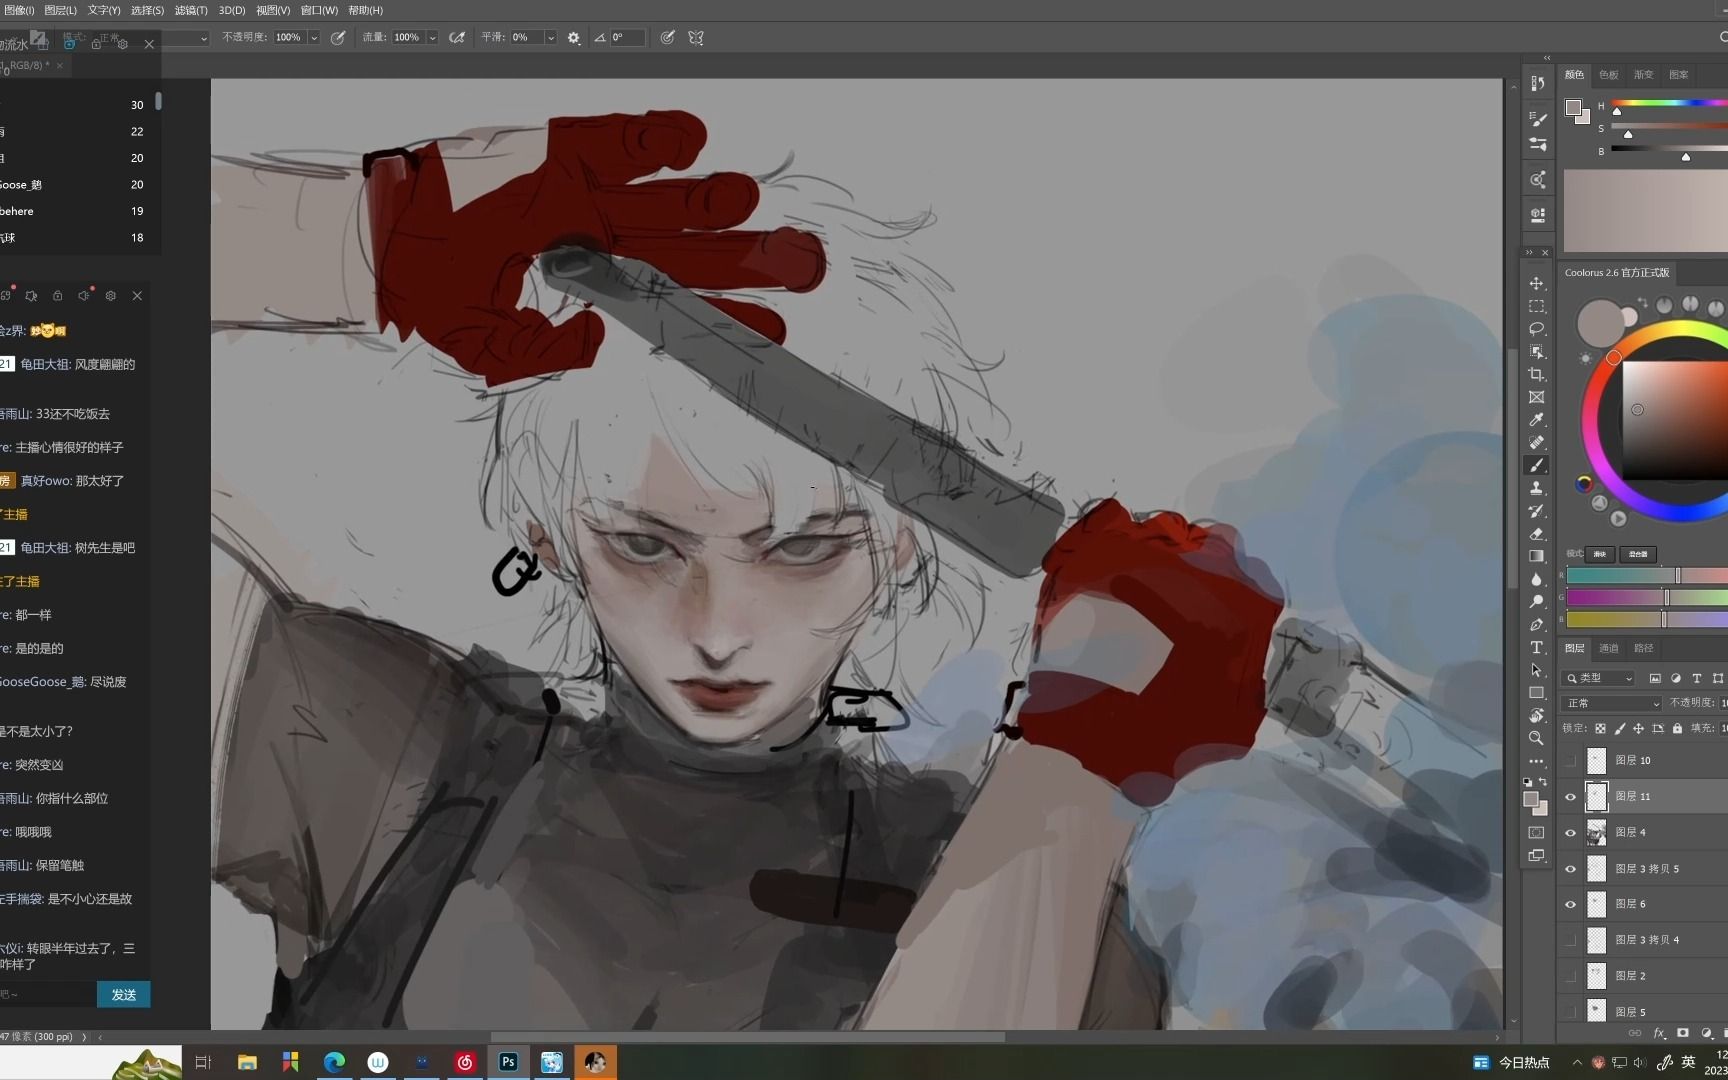The height and width of the screenshot is (1080, 1728).
Task: Adjust the brightness B slider handle
Action: (1686, 157)
